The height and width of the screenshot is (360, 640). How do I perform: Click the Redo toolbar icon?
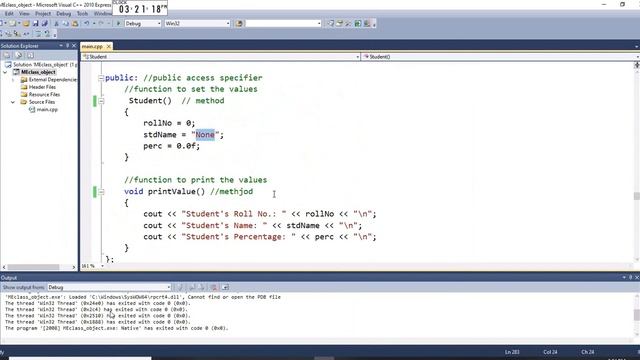tap(101, 24)
